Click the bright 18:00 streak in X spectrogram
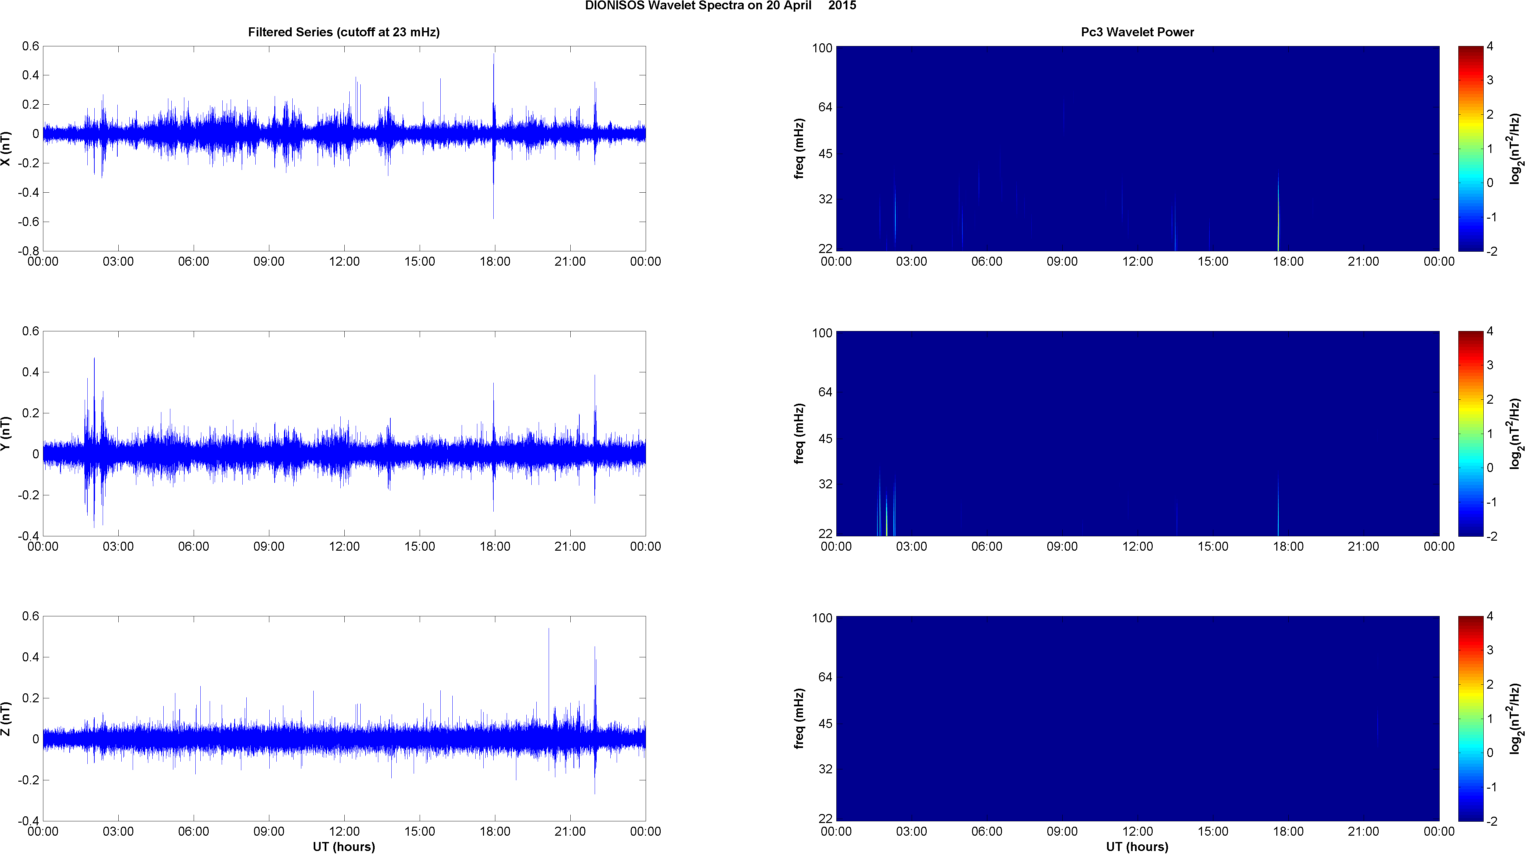Image resolution: width=1525 pixels, height=854 pixels. point(1278,212)
